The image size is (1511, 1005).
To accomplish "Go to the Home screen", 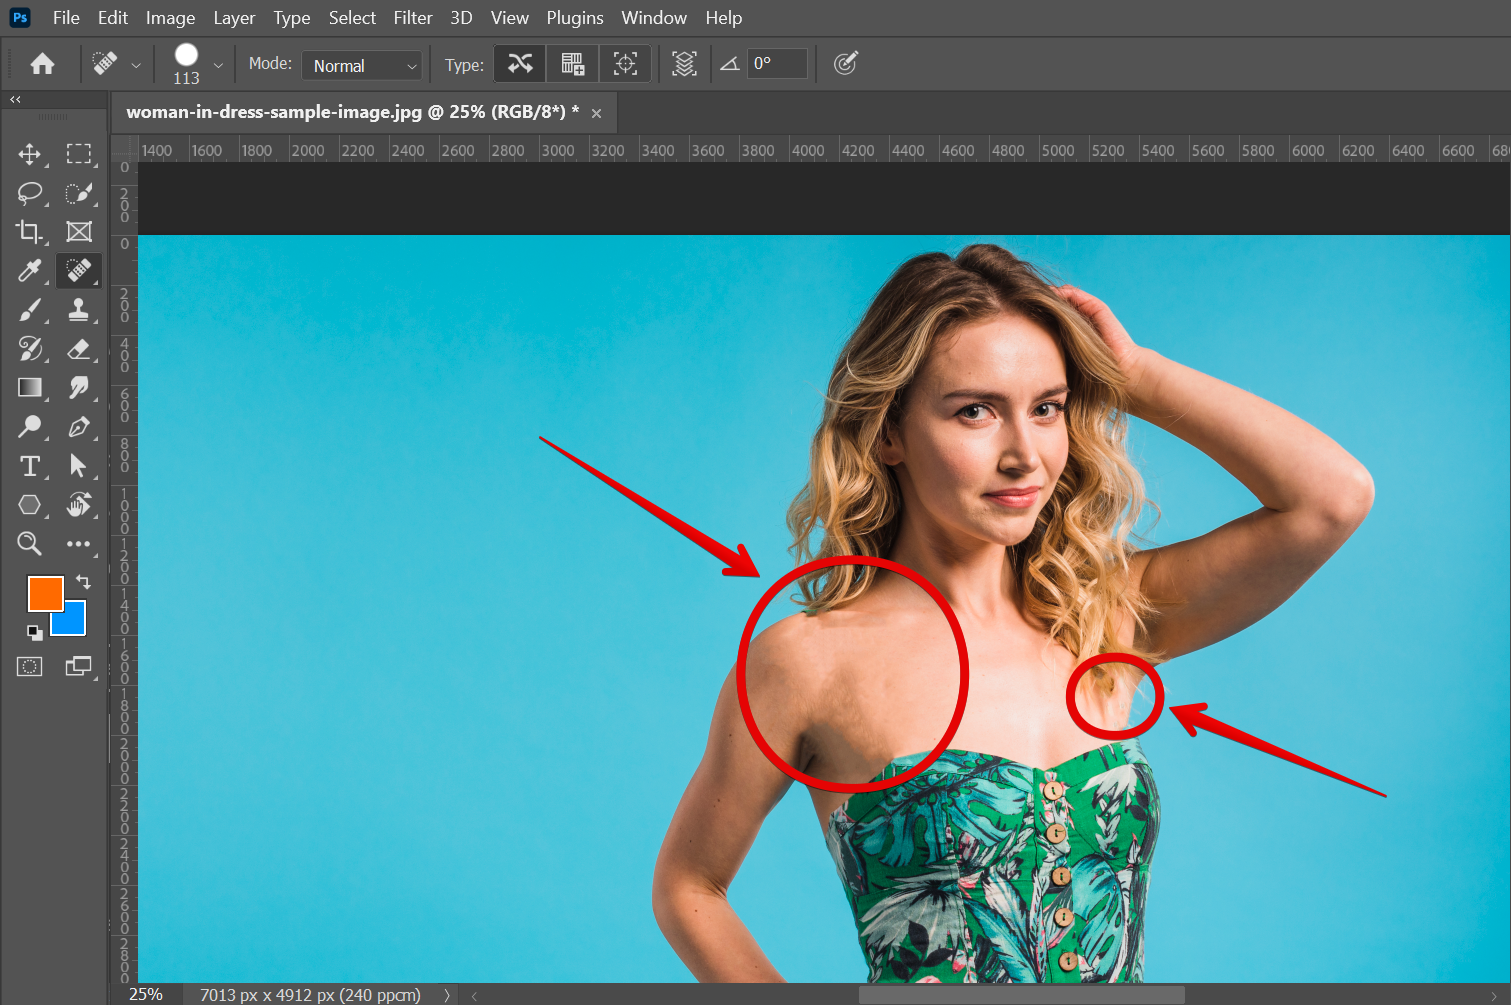I will click(x=42, y=64).
